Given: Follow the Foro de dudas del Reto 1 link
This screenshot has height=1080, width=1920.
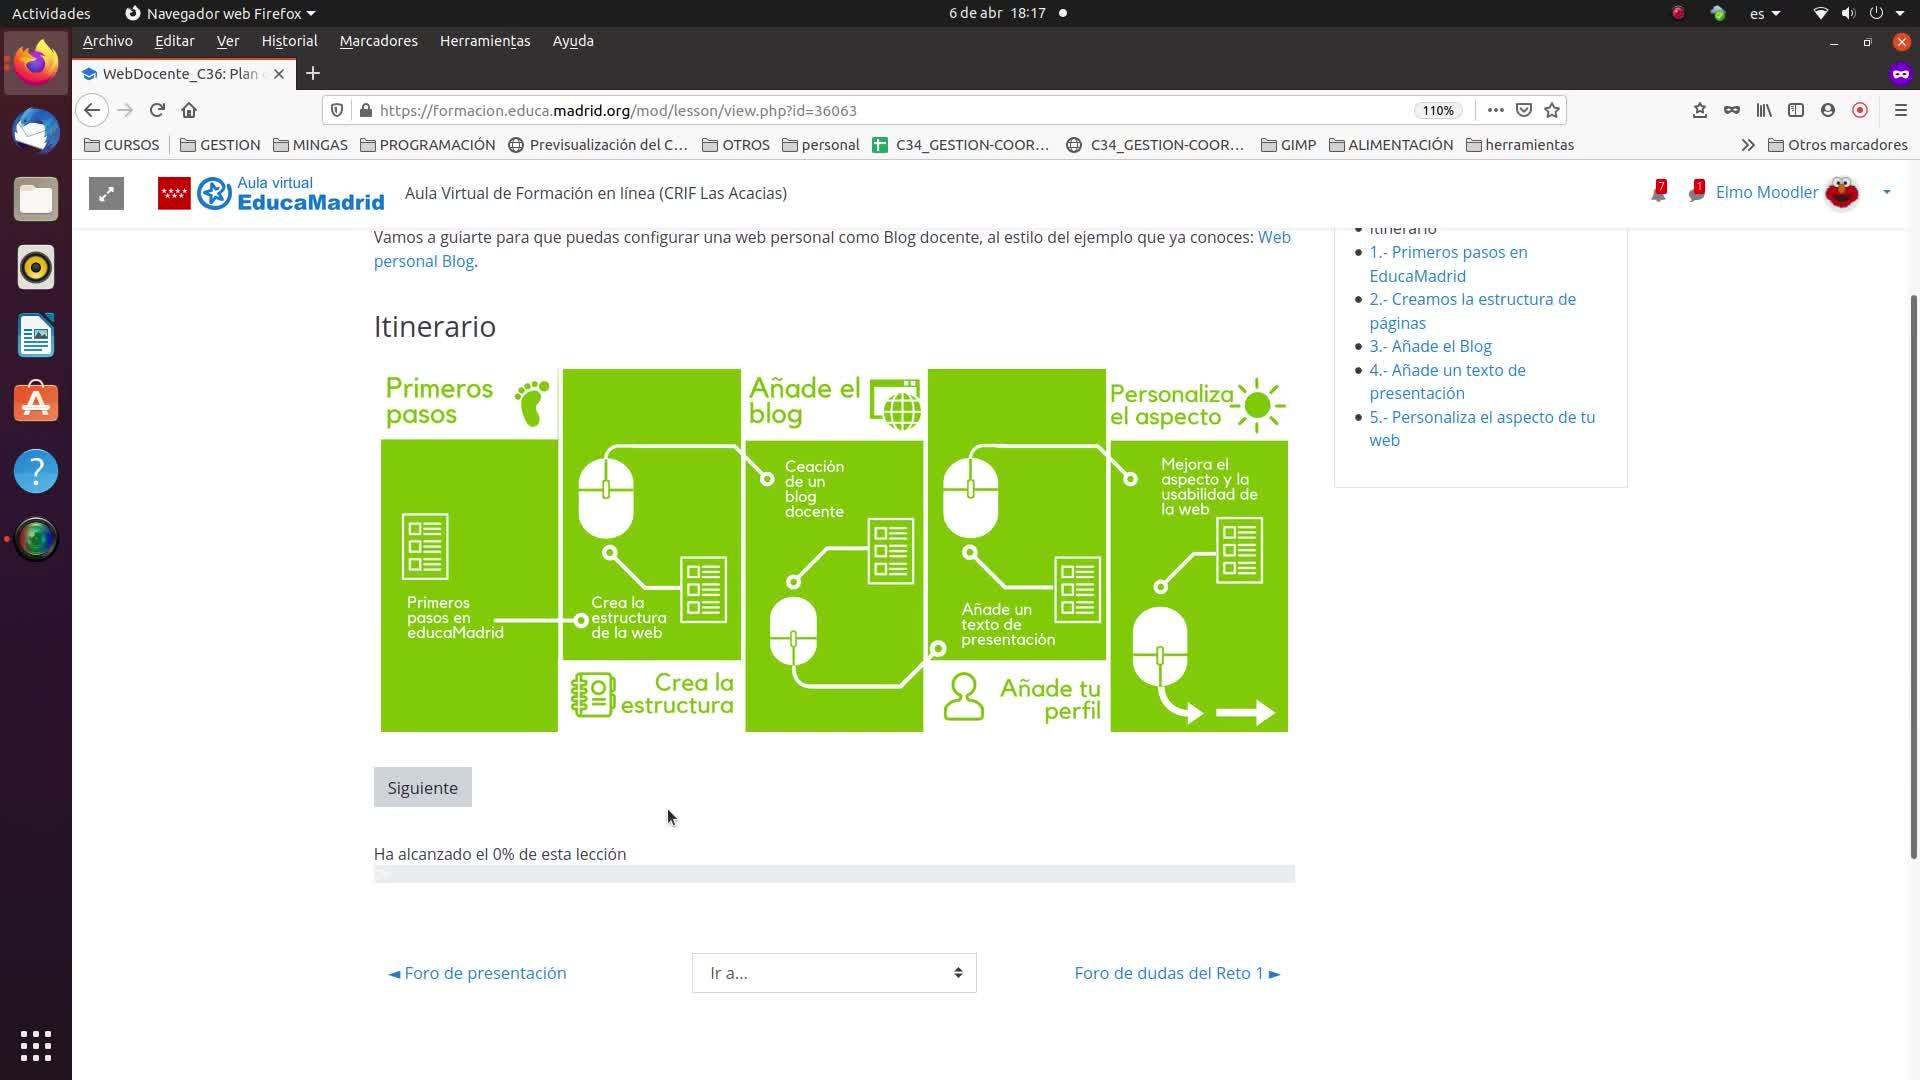Looking at the screenshot, I should point(1176,973).
